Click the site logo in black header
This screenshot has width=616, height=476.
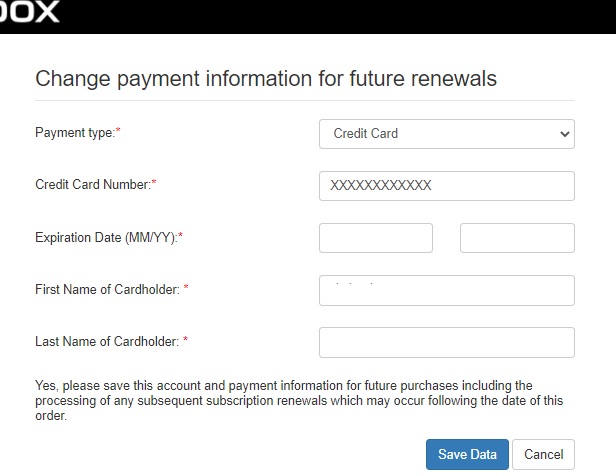point(29,11)
